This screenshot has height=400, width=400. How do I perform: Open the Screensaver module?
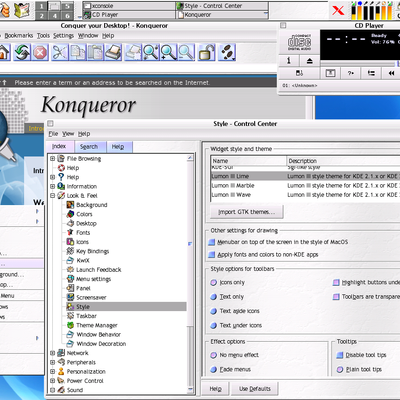(x=91, y=297)
